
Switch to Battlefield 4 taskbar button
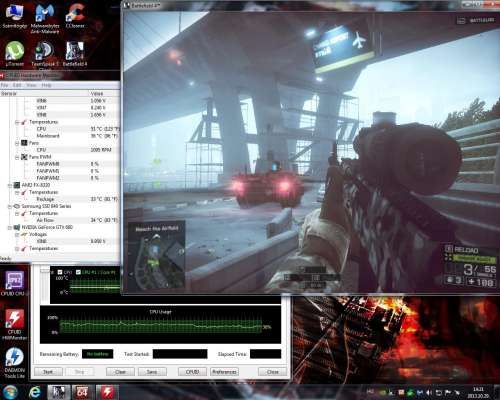59,392
